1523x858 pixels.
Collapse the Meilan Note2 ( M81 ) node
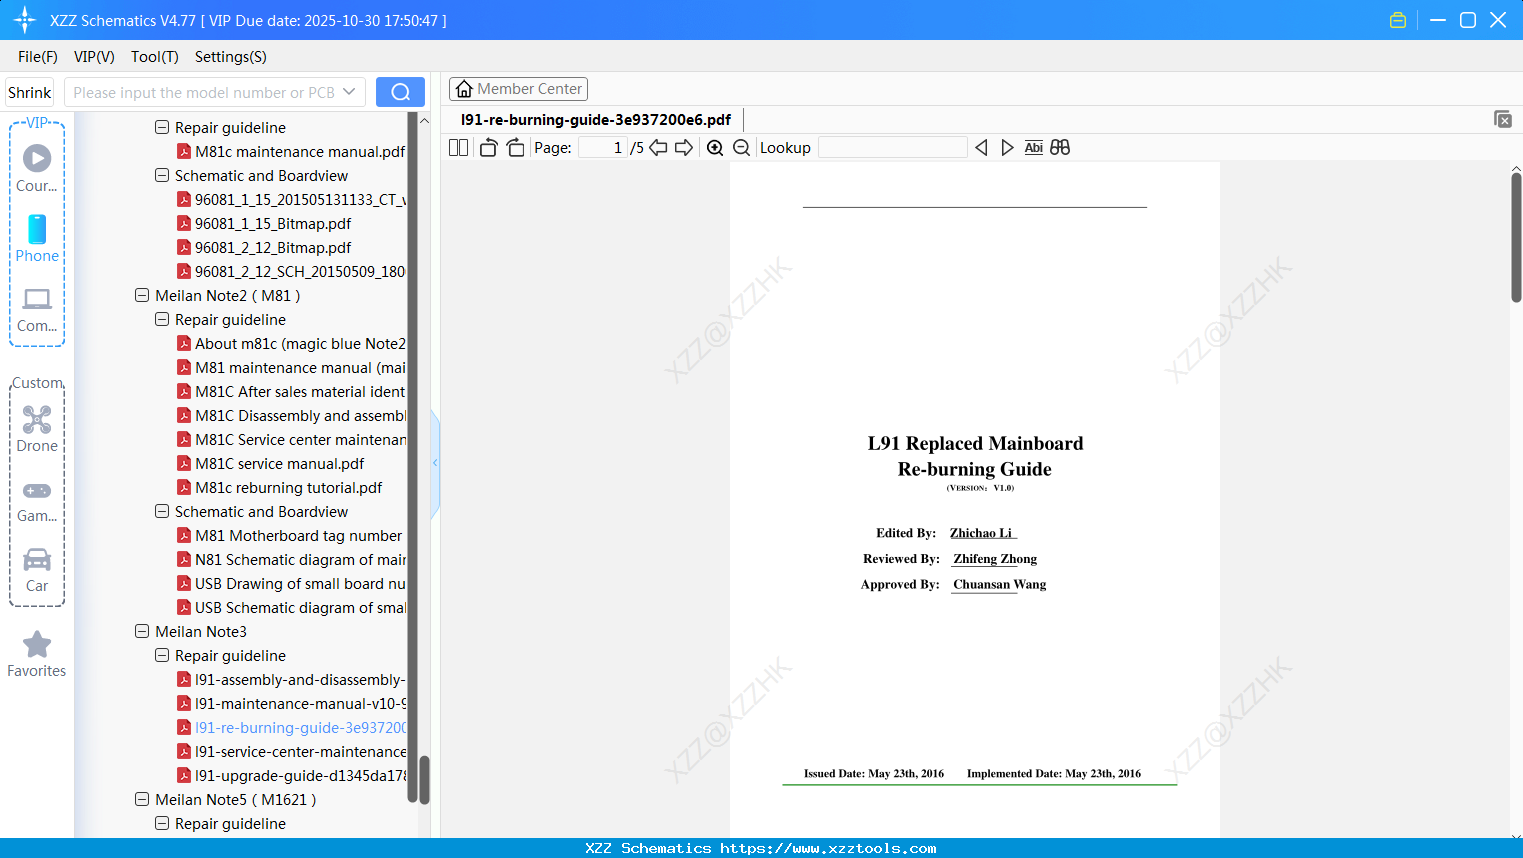click(142, 295)
